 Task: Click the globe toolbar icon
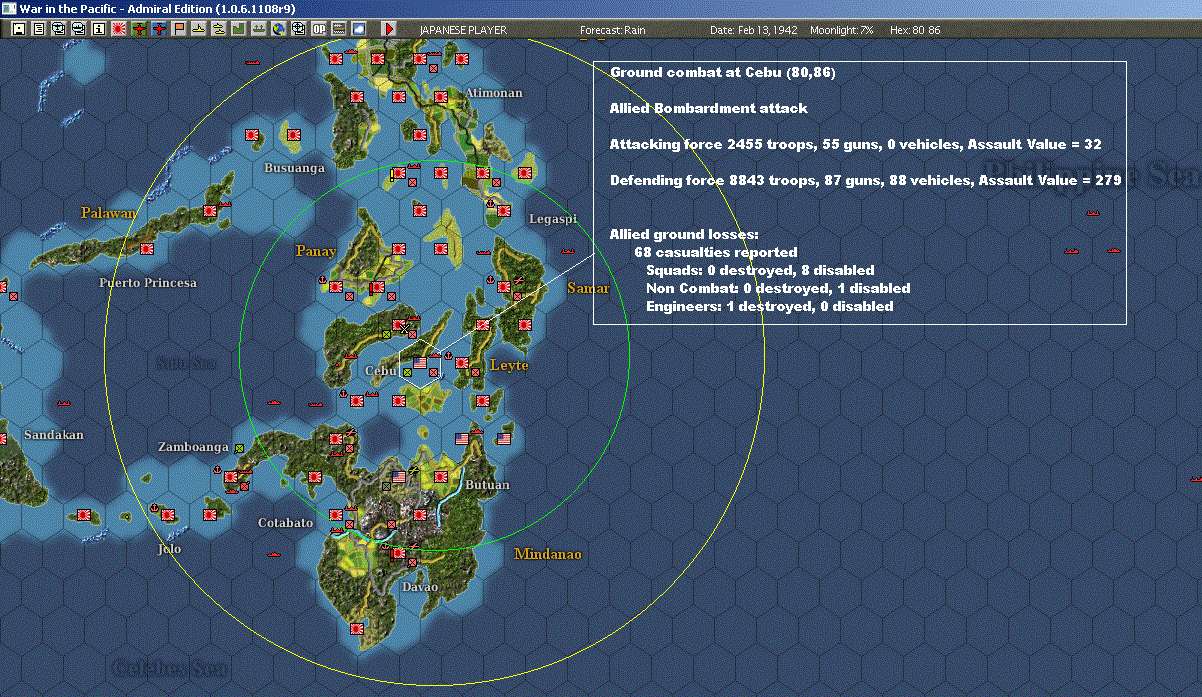(x=278, y=29)
